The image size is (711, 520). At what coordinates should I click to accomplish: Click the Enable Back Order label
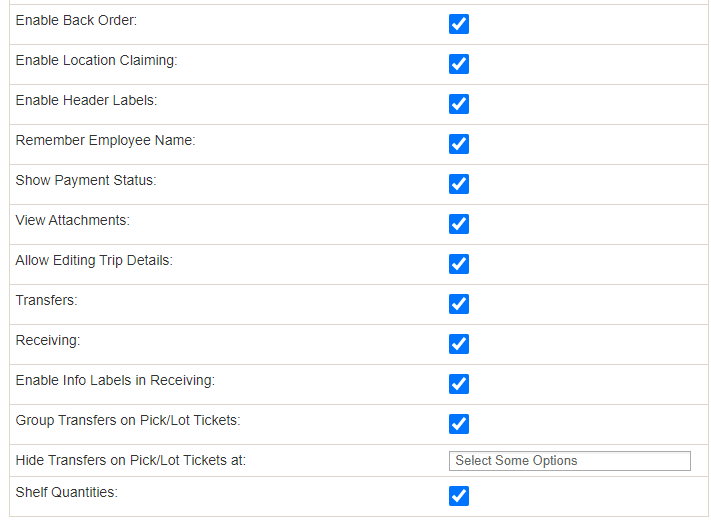pos(76,20)
